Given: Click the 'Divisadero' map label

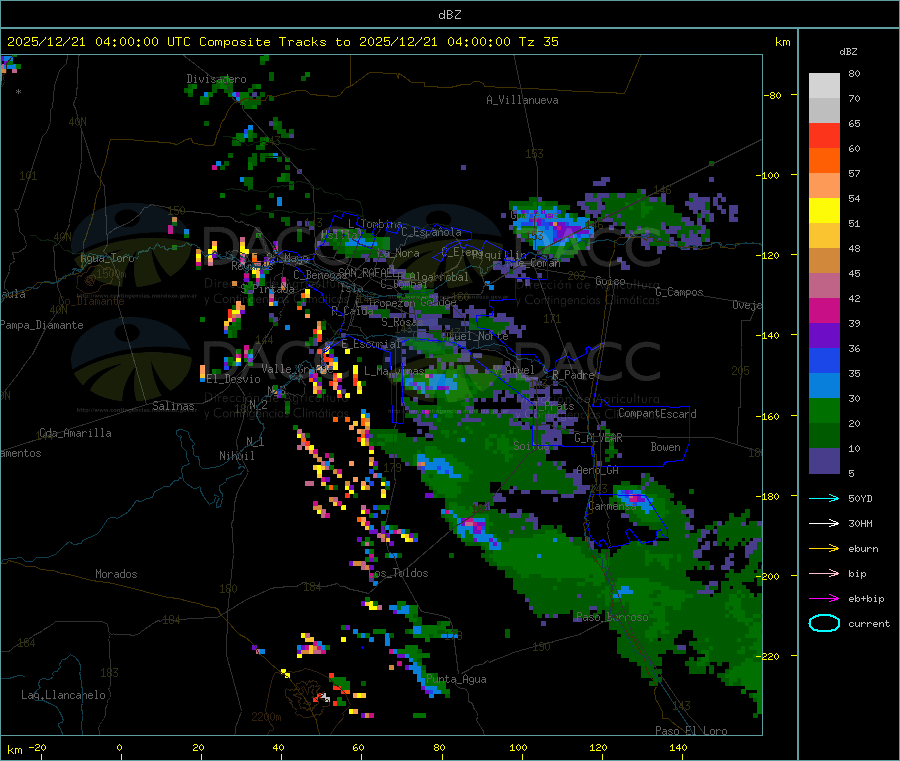Looking at the screenshot, I should point(216,79).
